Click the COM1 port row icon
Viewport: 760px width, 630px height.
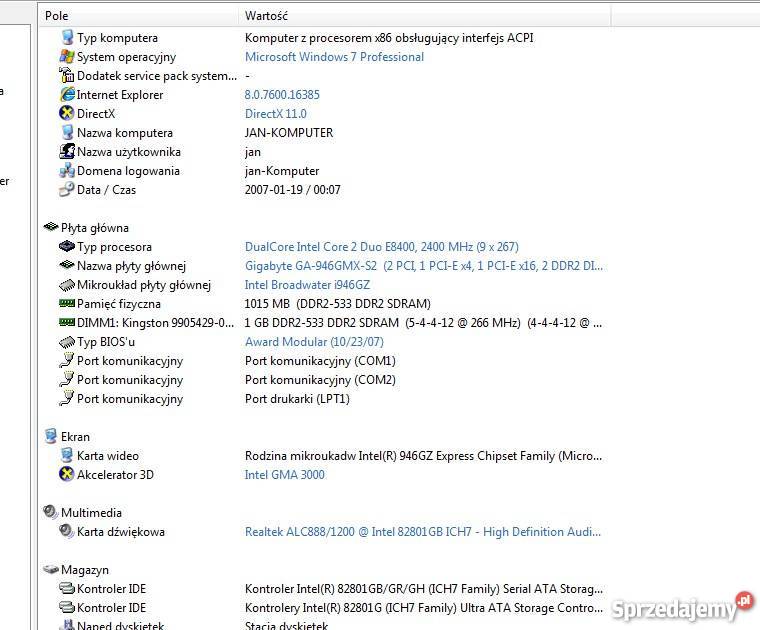pos(67,361)
